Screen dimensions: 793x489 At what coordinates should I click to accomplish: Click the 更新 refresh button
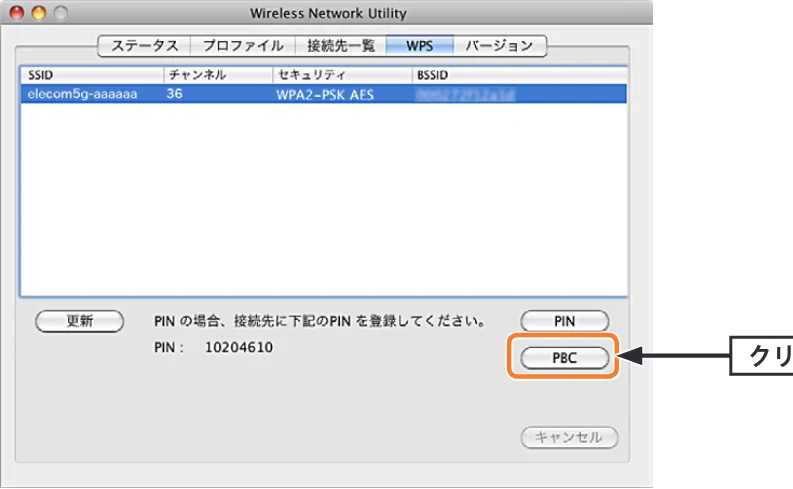click(79, 321)
